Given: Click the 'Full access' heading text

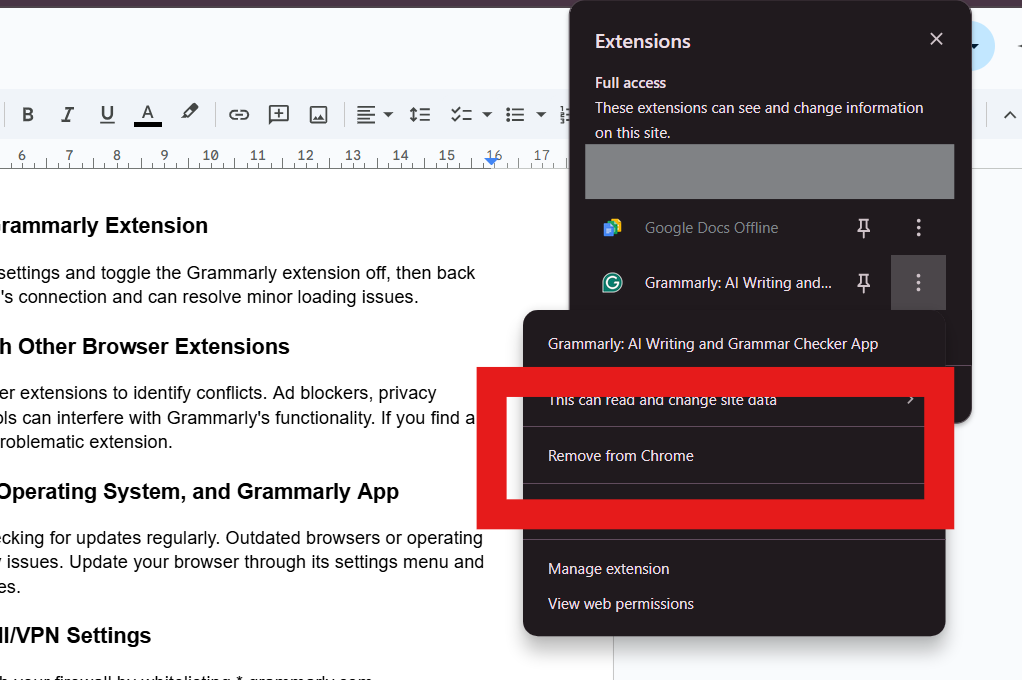Looking at the screenshot, I should point(630,83).
